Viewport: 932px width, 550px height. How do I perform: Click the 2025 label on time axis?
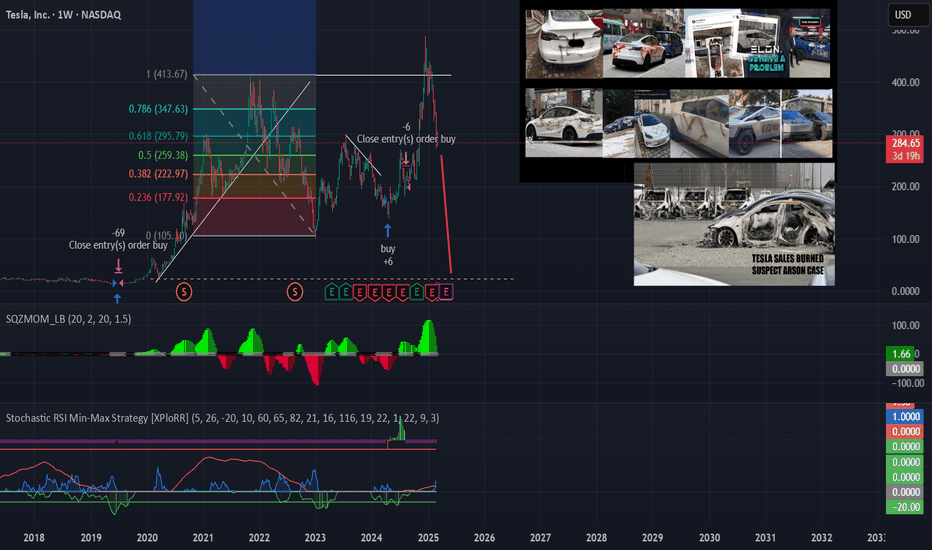pyautogui.click(x=428, y=538)
